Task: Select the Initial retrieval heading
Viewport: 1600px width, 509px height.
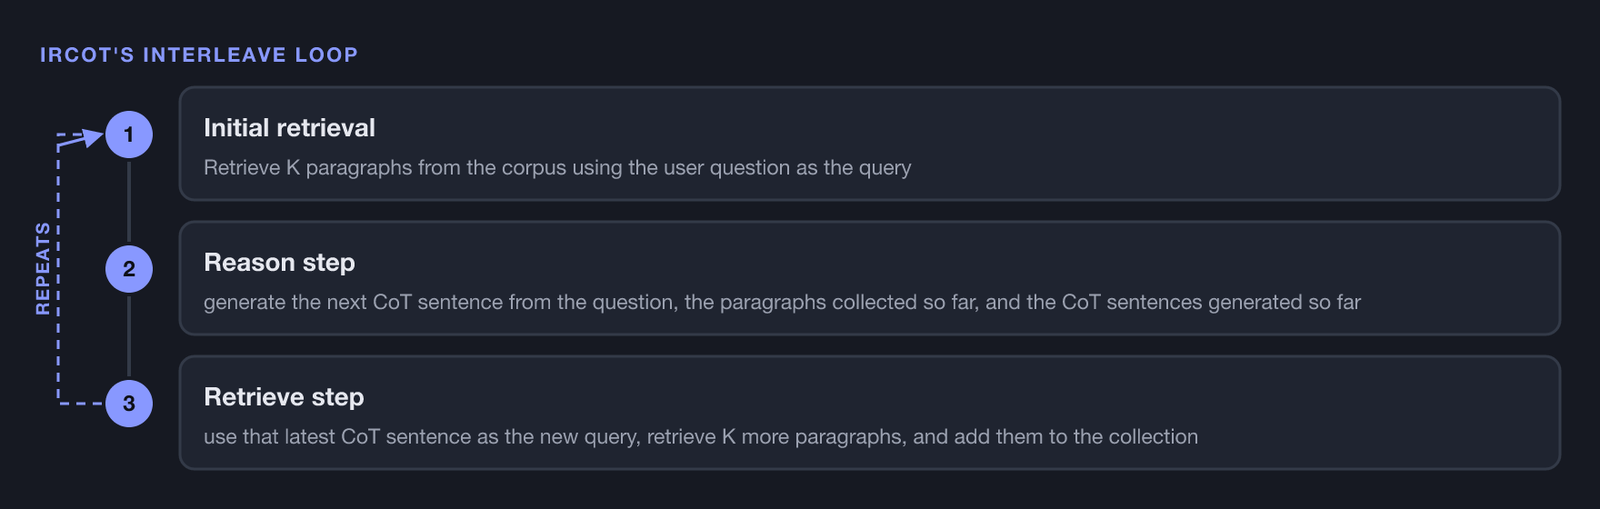Action: [x=289, y=128]
